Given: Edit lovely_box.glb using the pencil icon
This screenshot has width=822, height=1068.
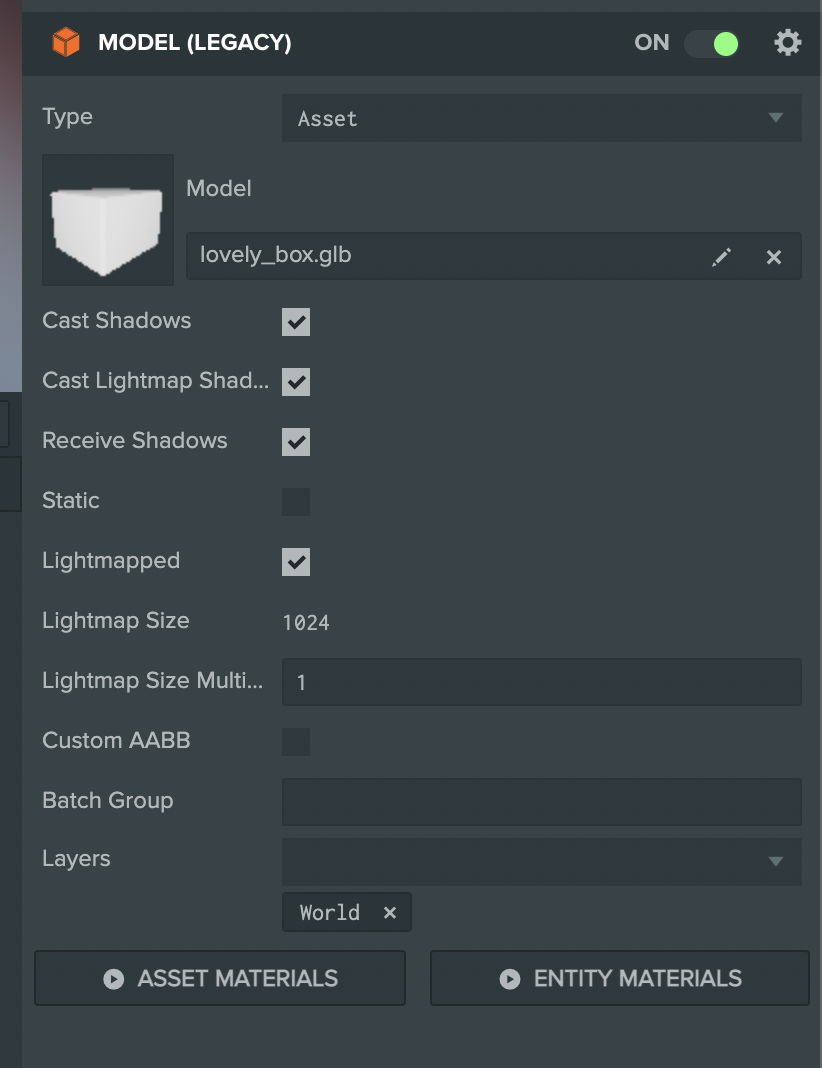Looking at the screenshot, I should (x=721, y=257).
